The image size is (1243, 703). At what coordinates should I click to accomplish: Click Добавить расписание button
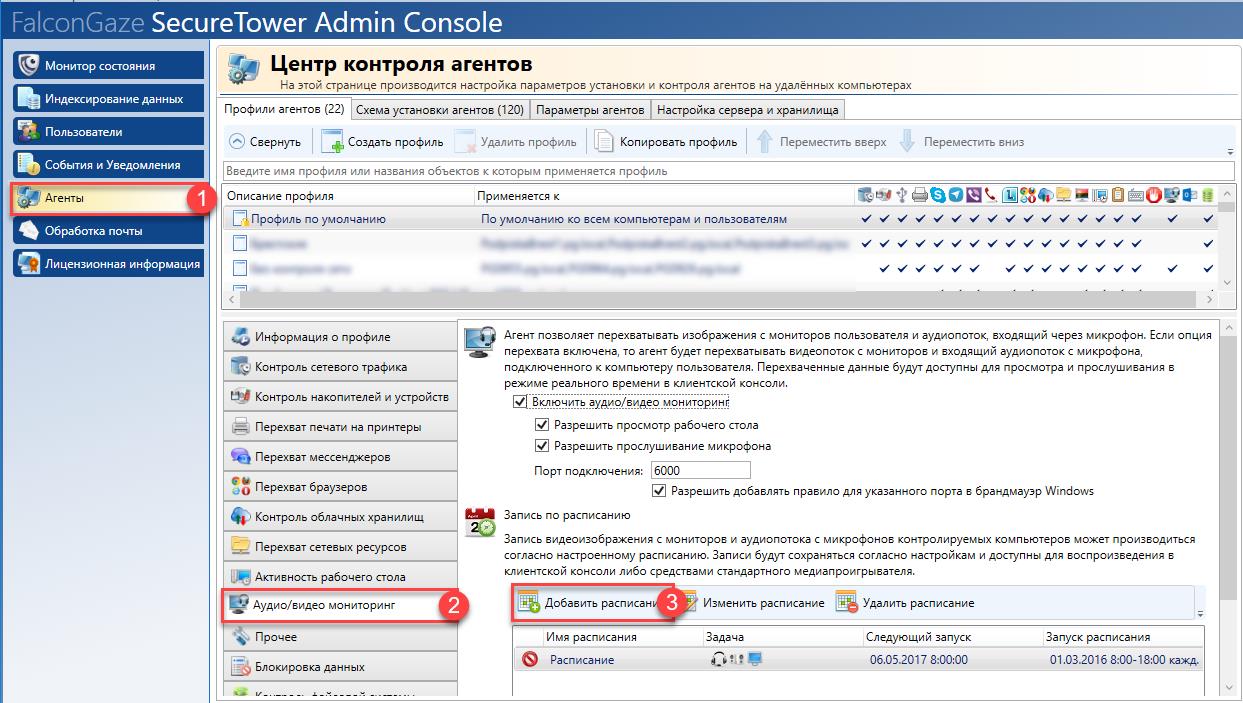click(593, 603)
